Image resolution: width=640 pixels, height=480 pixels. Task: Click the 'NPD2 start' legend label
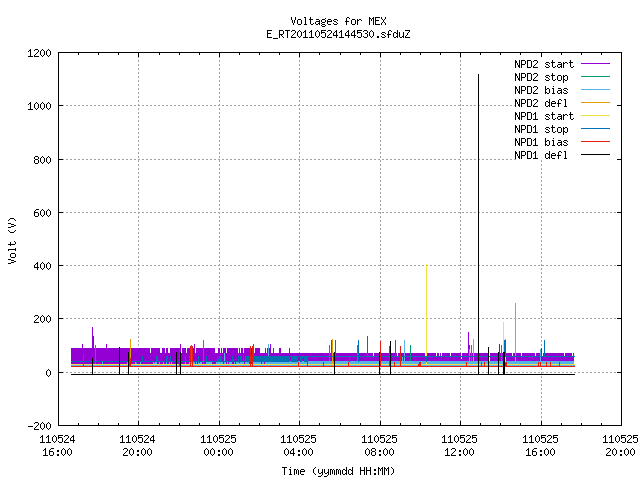coord(544,64)
